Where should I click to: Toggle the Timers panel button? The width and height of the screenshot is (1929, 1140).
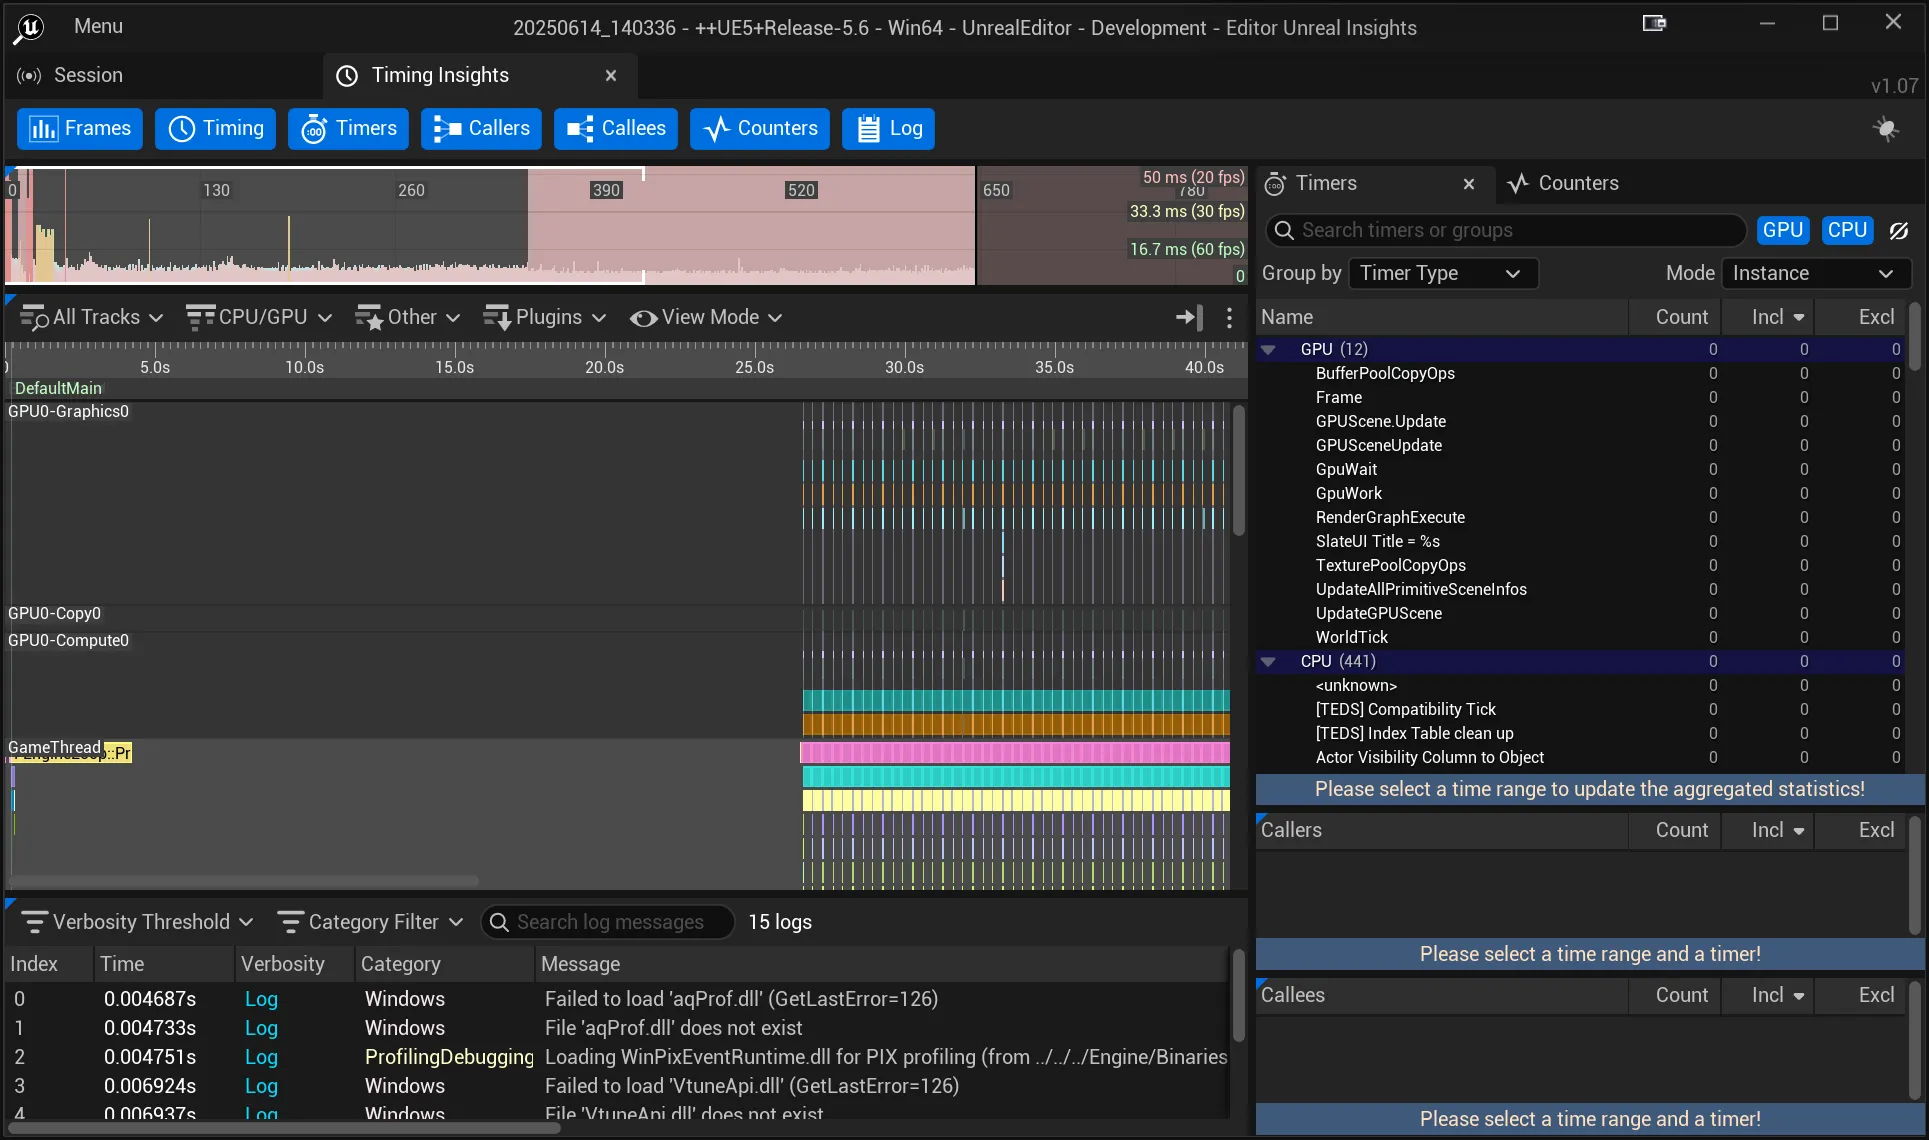click(x=348, y=129)
